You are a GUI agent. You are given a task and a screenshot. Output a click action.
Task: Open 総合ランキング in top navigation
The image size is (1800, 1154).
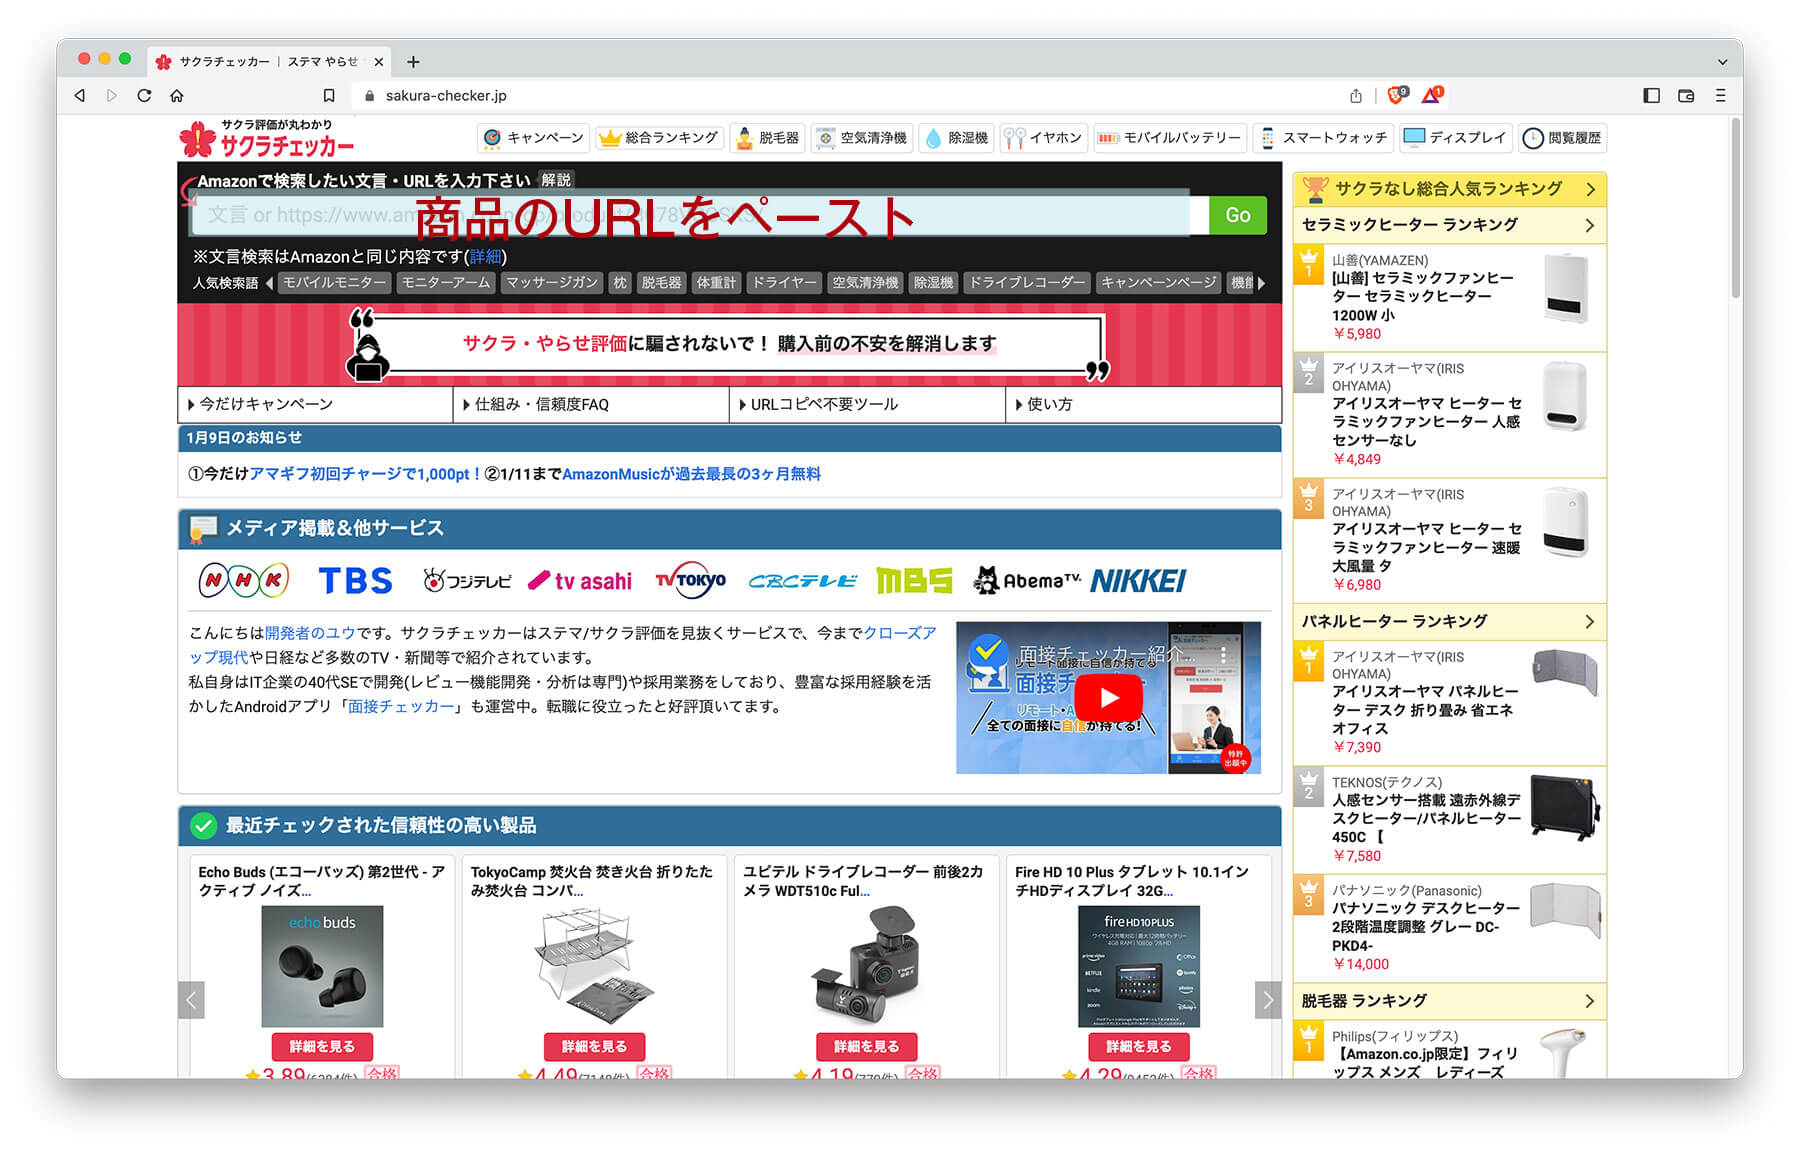coord(658,138)
